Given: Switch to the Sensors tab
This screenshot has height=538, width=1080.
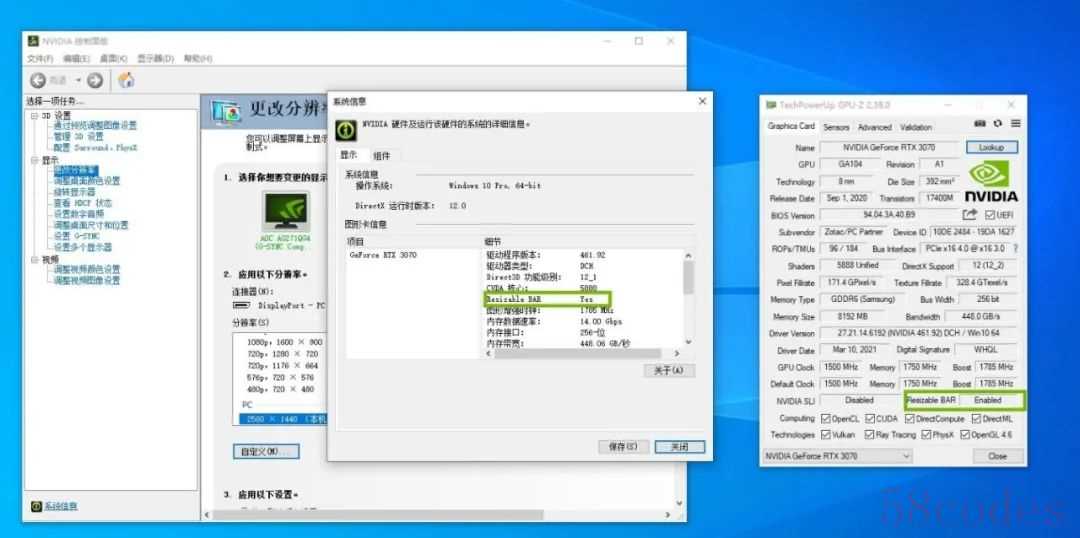Looking at the screenshot, I should [x=836, y=127].
